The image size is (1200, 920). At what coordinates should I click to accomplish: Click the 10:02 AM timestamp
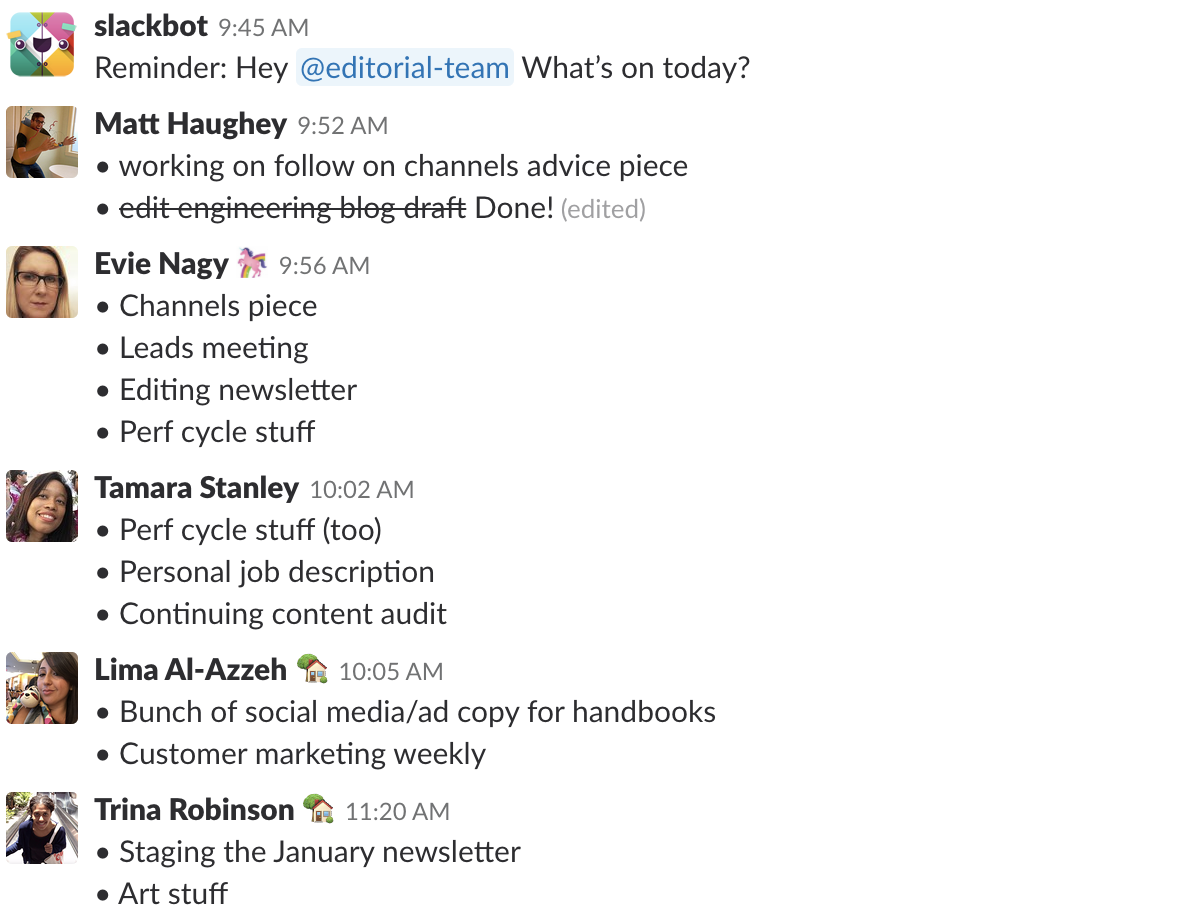click(362, 490)
